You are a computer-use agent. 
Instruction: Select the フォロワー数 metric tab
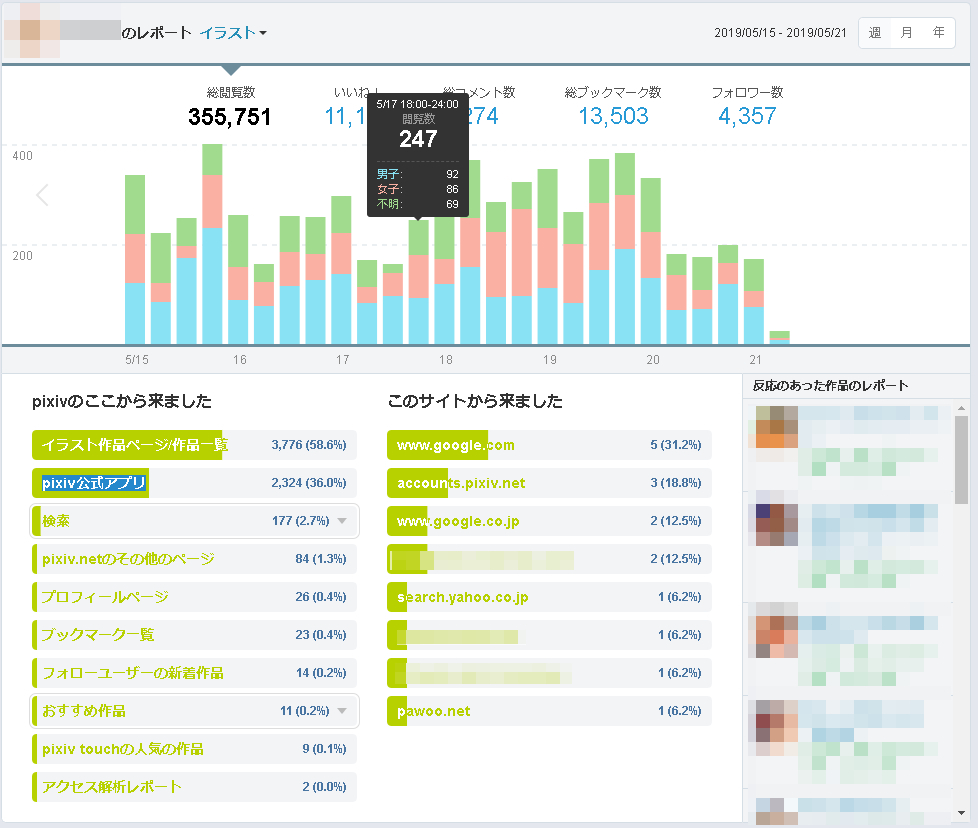pyautogui.click(x=747, y=106)
